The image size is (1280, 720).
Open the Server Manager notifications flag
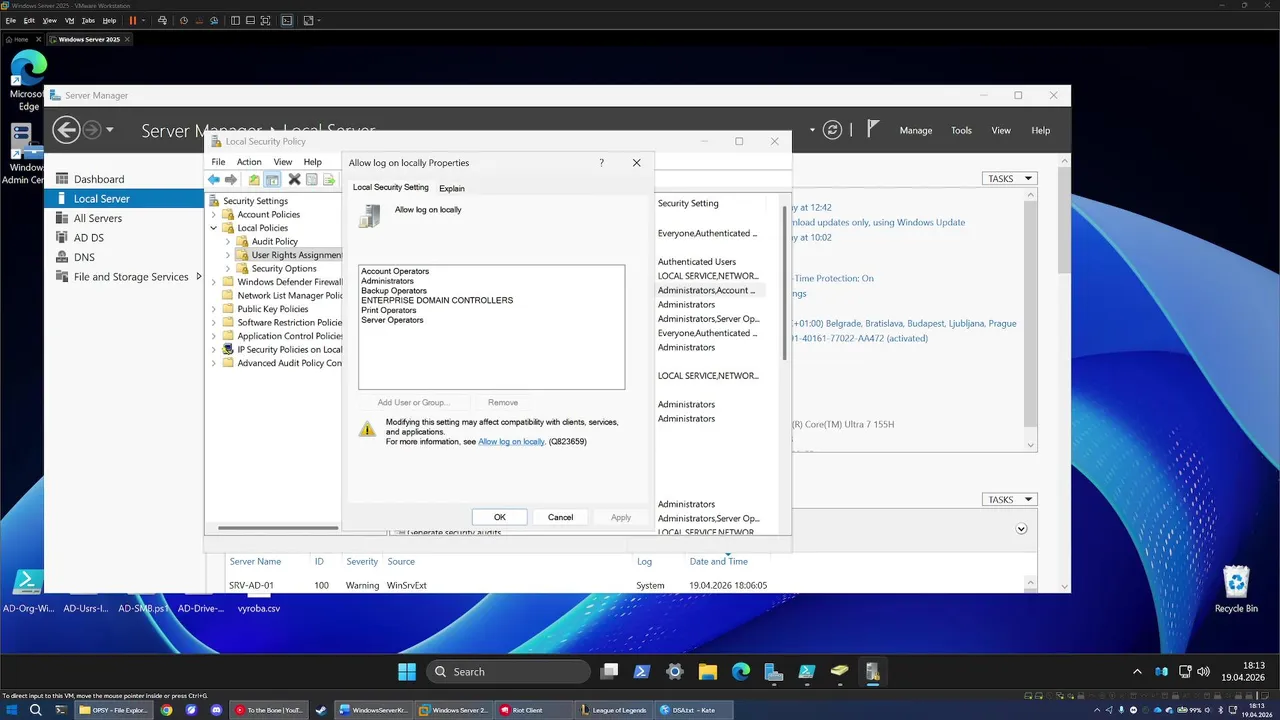point(873,129)
